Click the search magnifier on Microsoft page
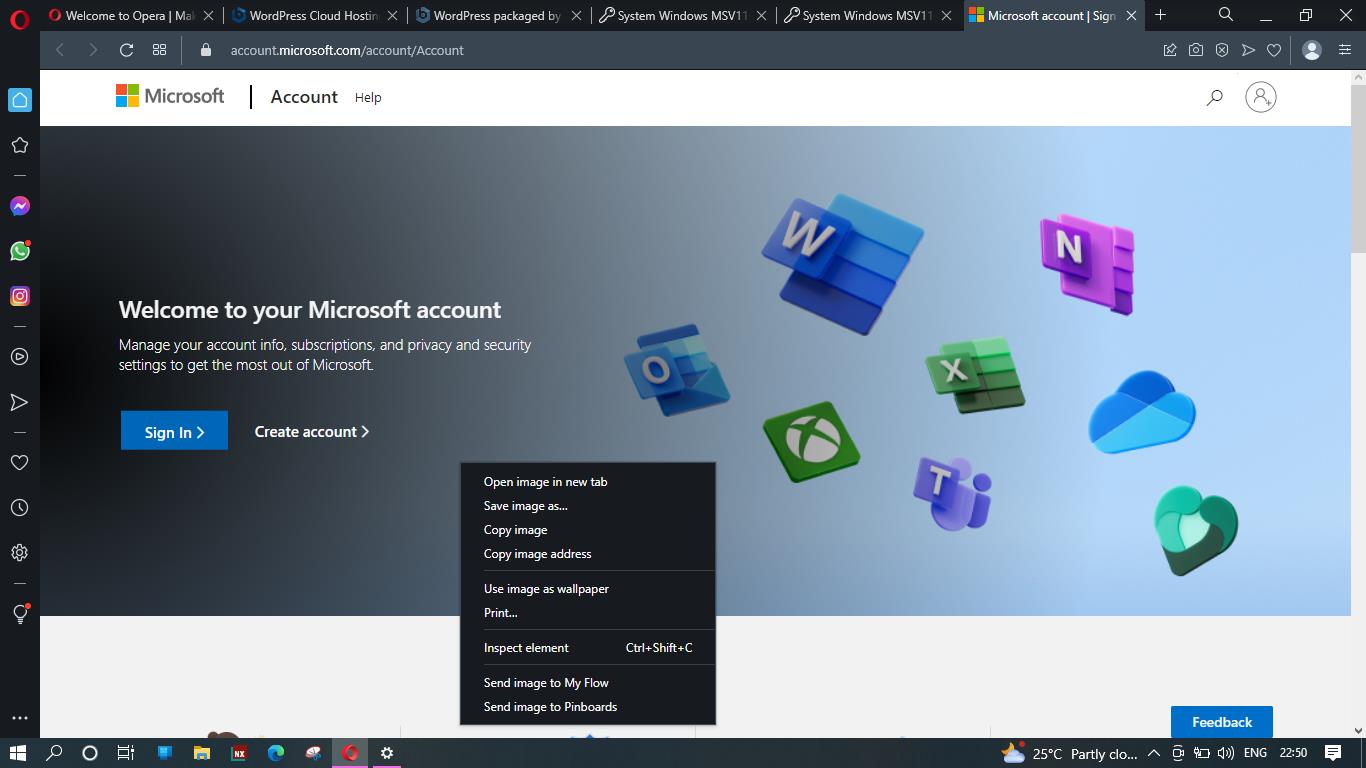 tap(1214, 97)
